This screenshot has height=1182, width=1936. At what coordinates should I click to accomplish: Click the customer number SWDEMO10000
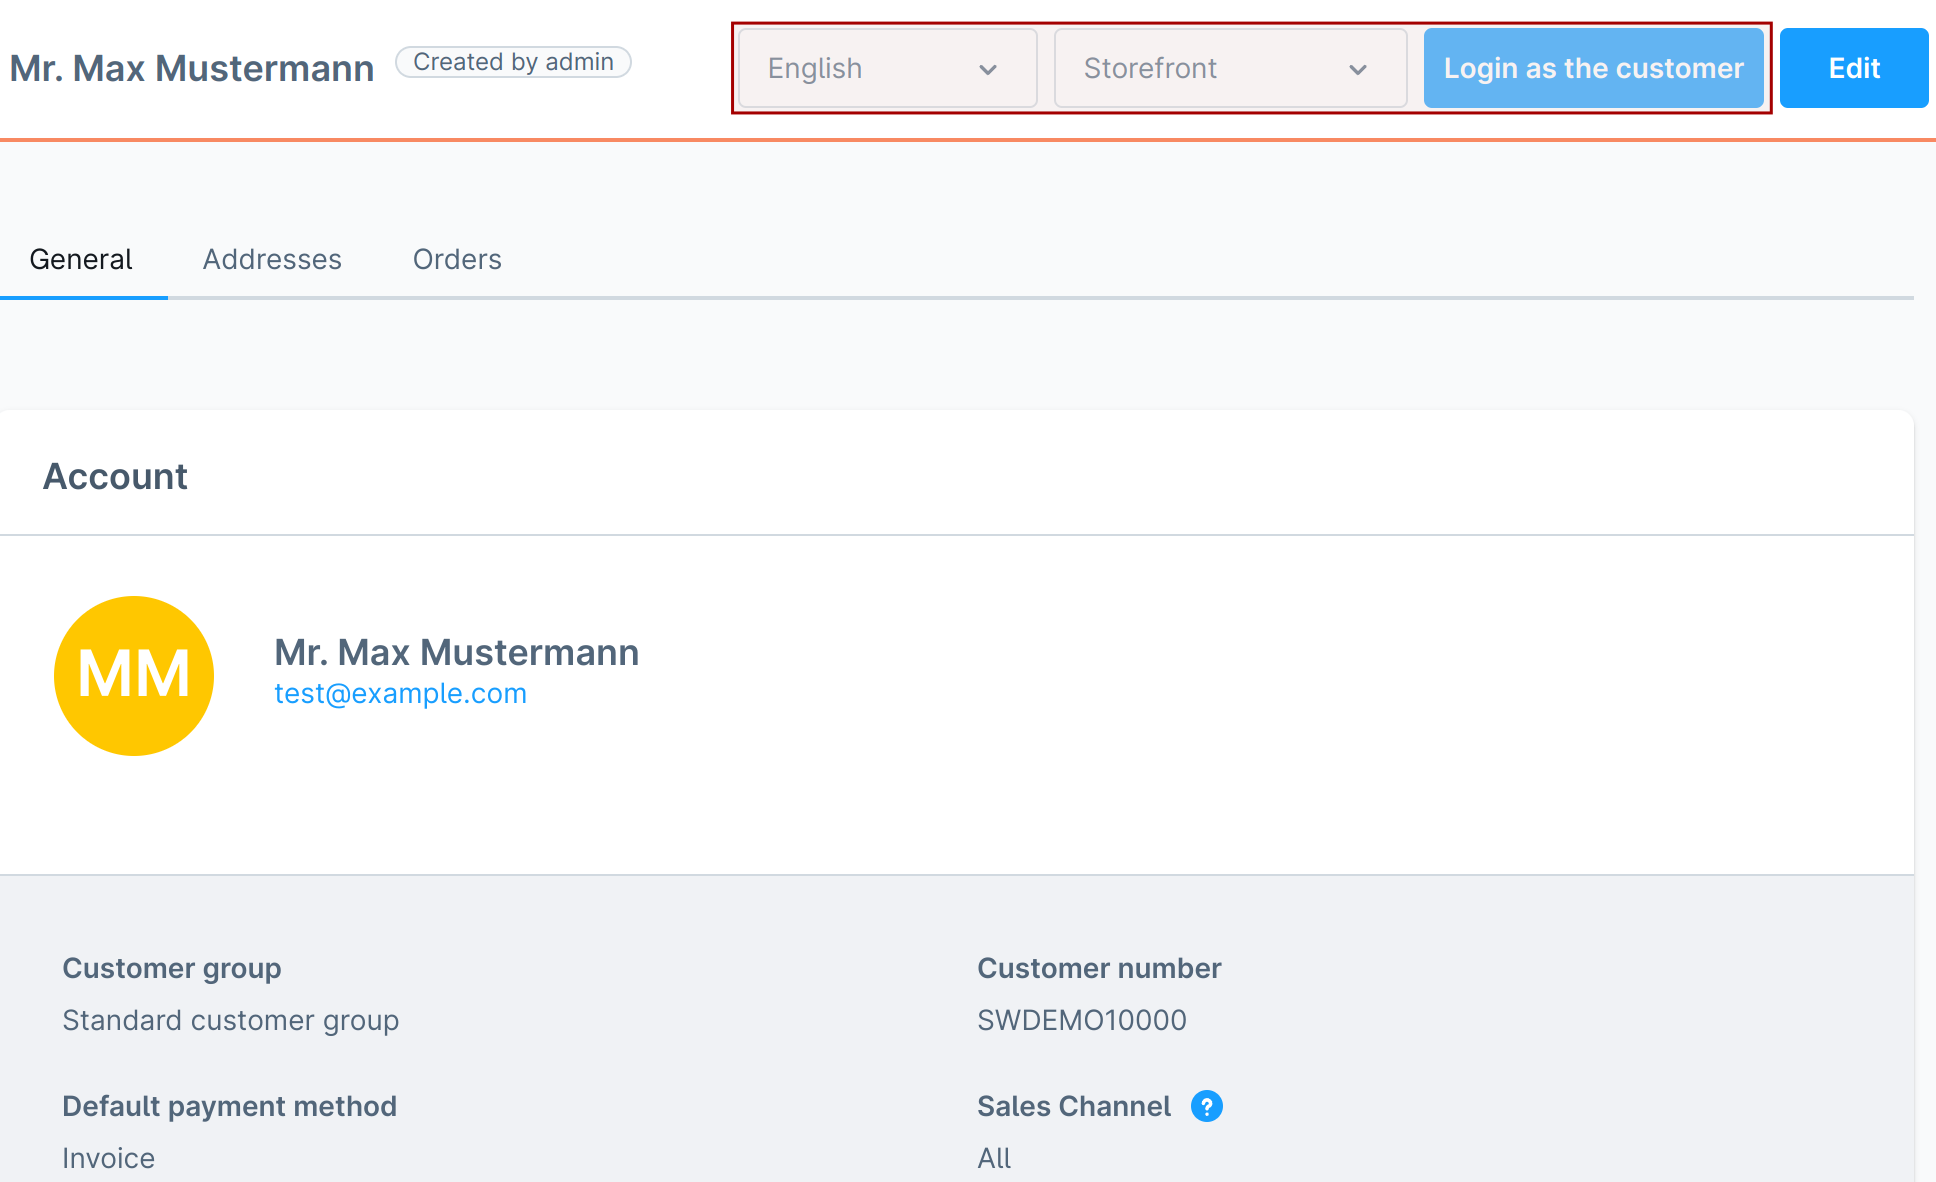click(1083, 1020)
